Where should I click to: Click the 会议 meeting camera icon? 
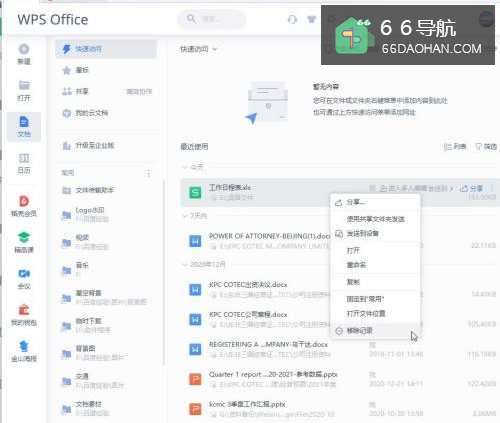(x=24, y=274)
